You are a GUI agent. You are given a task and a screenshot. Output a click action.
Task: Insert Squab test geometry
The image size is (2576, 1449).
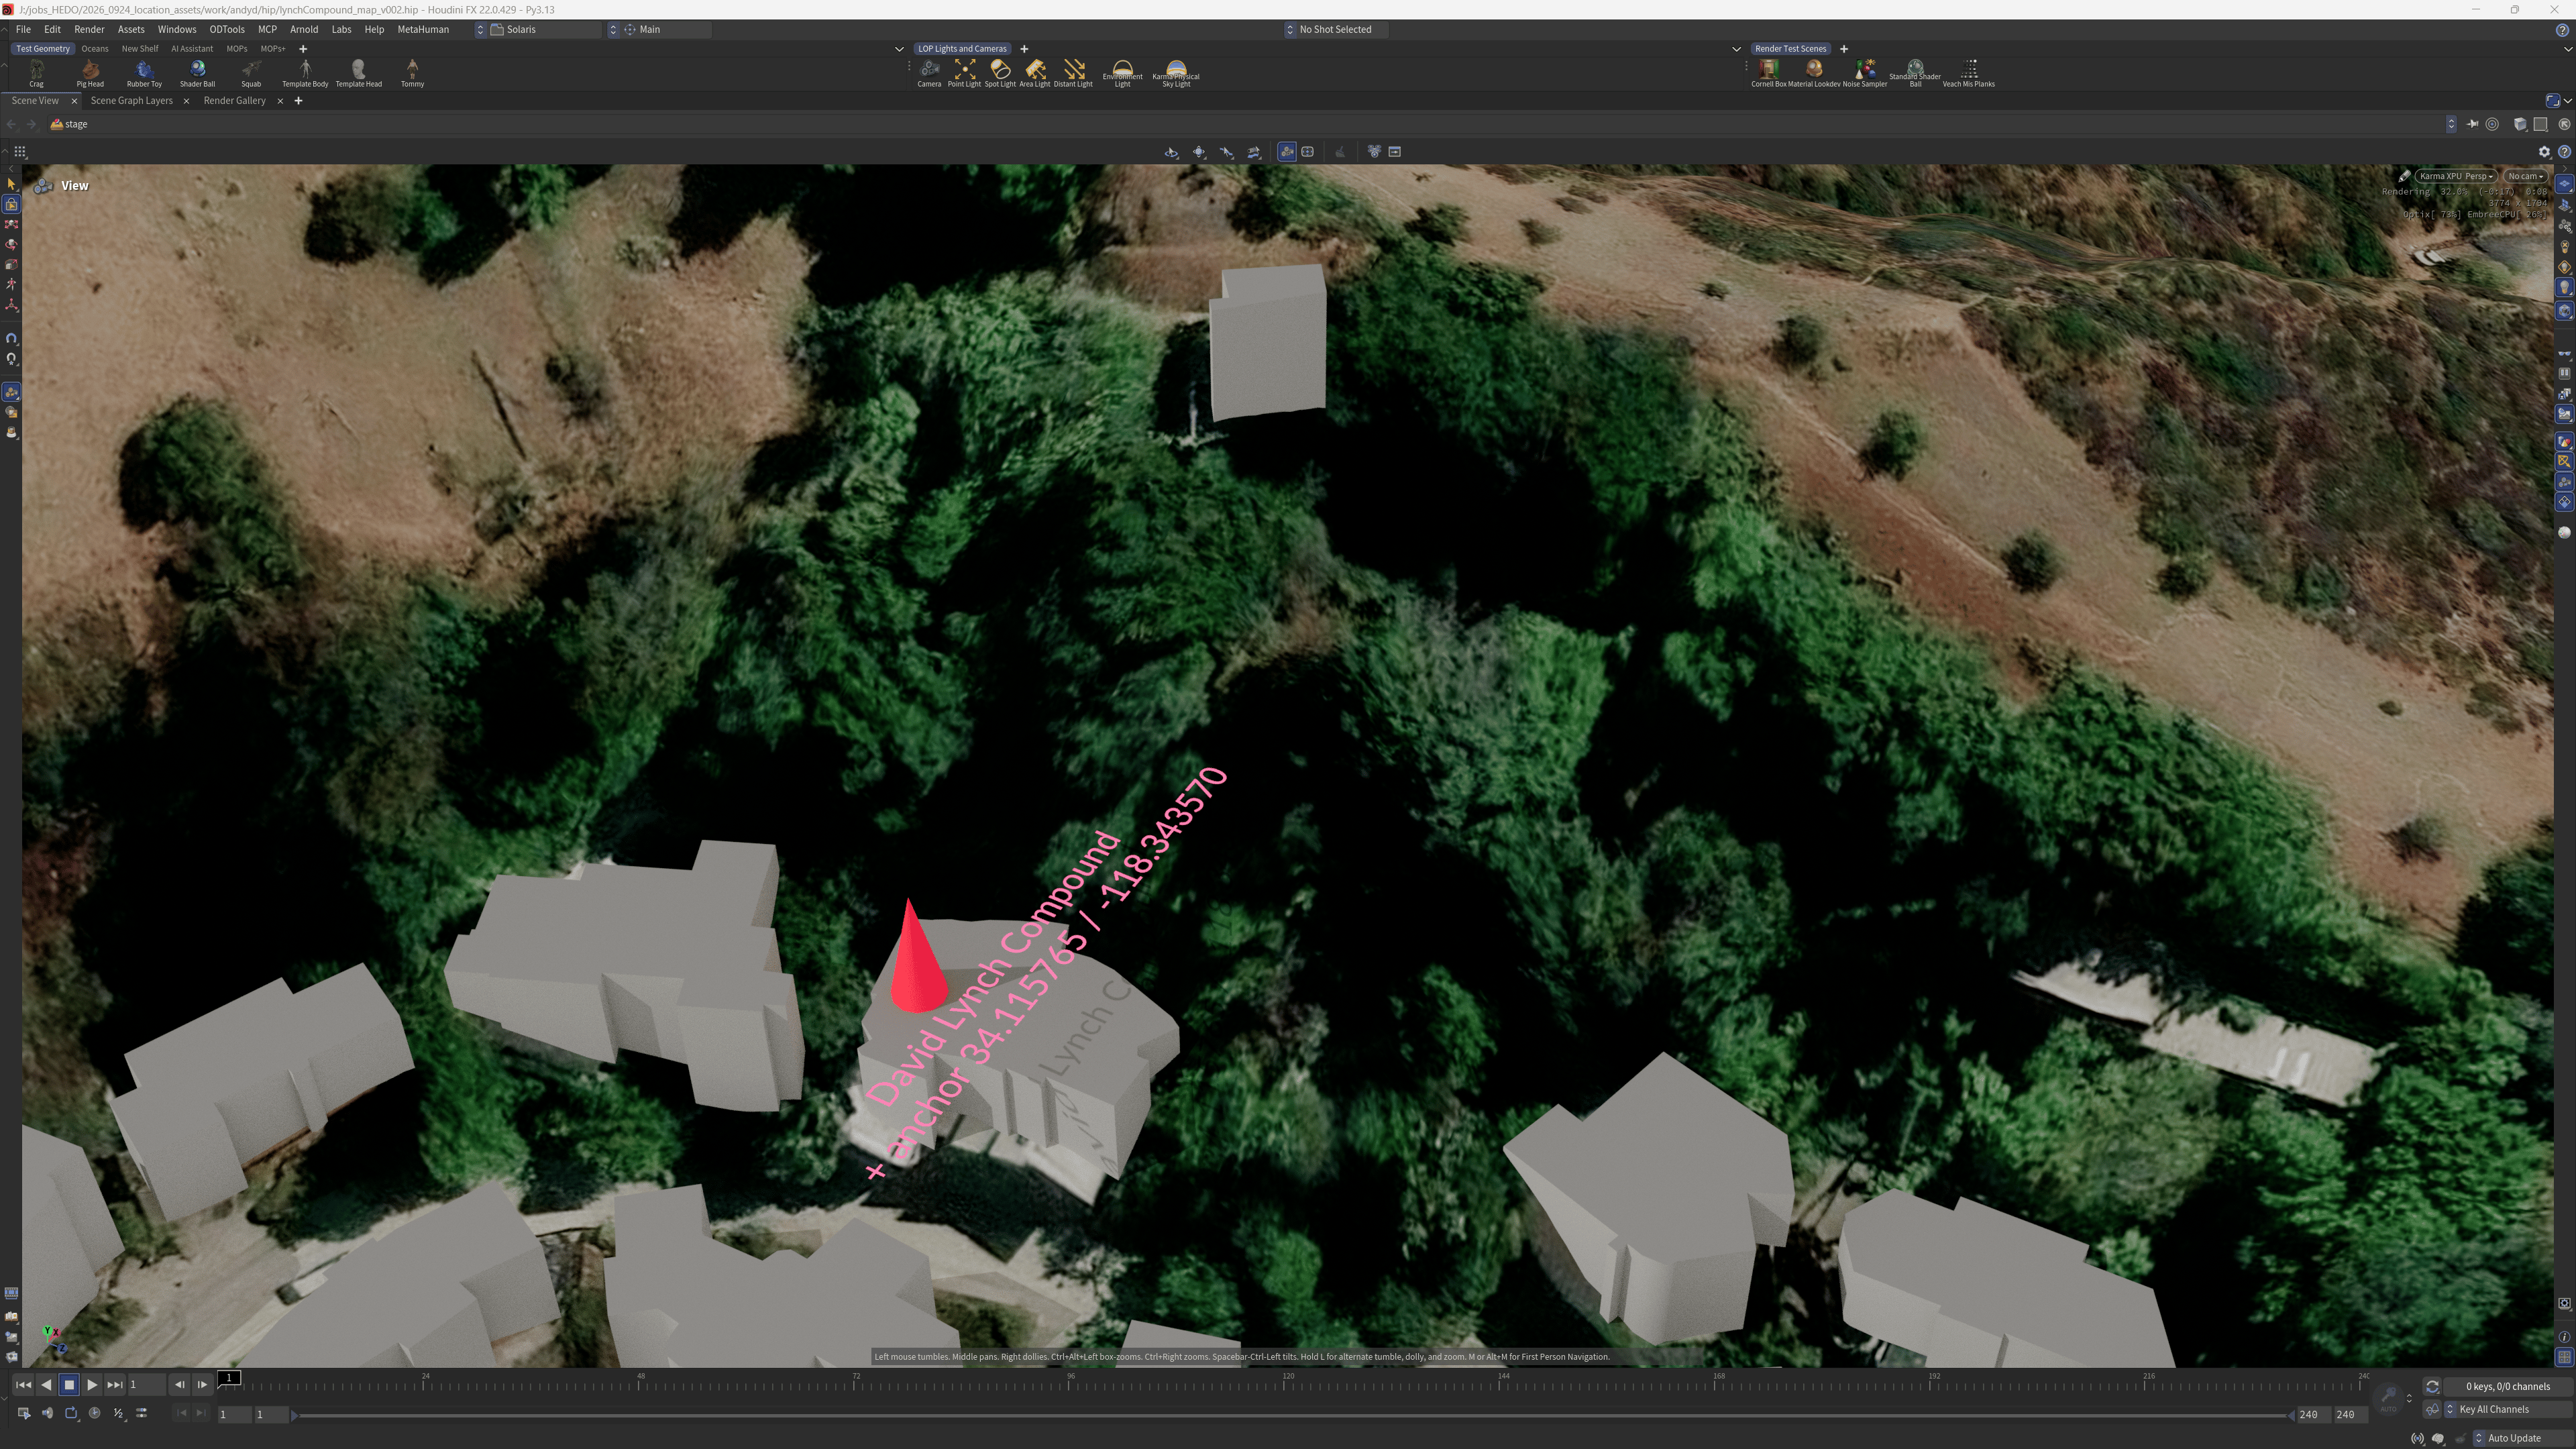[x=251, y=72]
